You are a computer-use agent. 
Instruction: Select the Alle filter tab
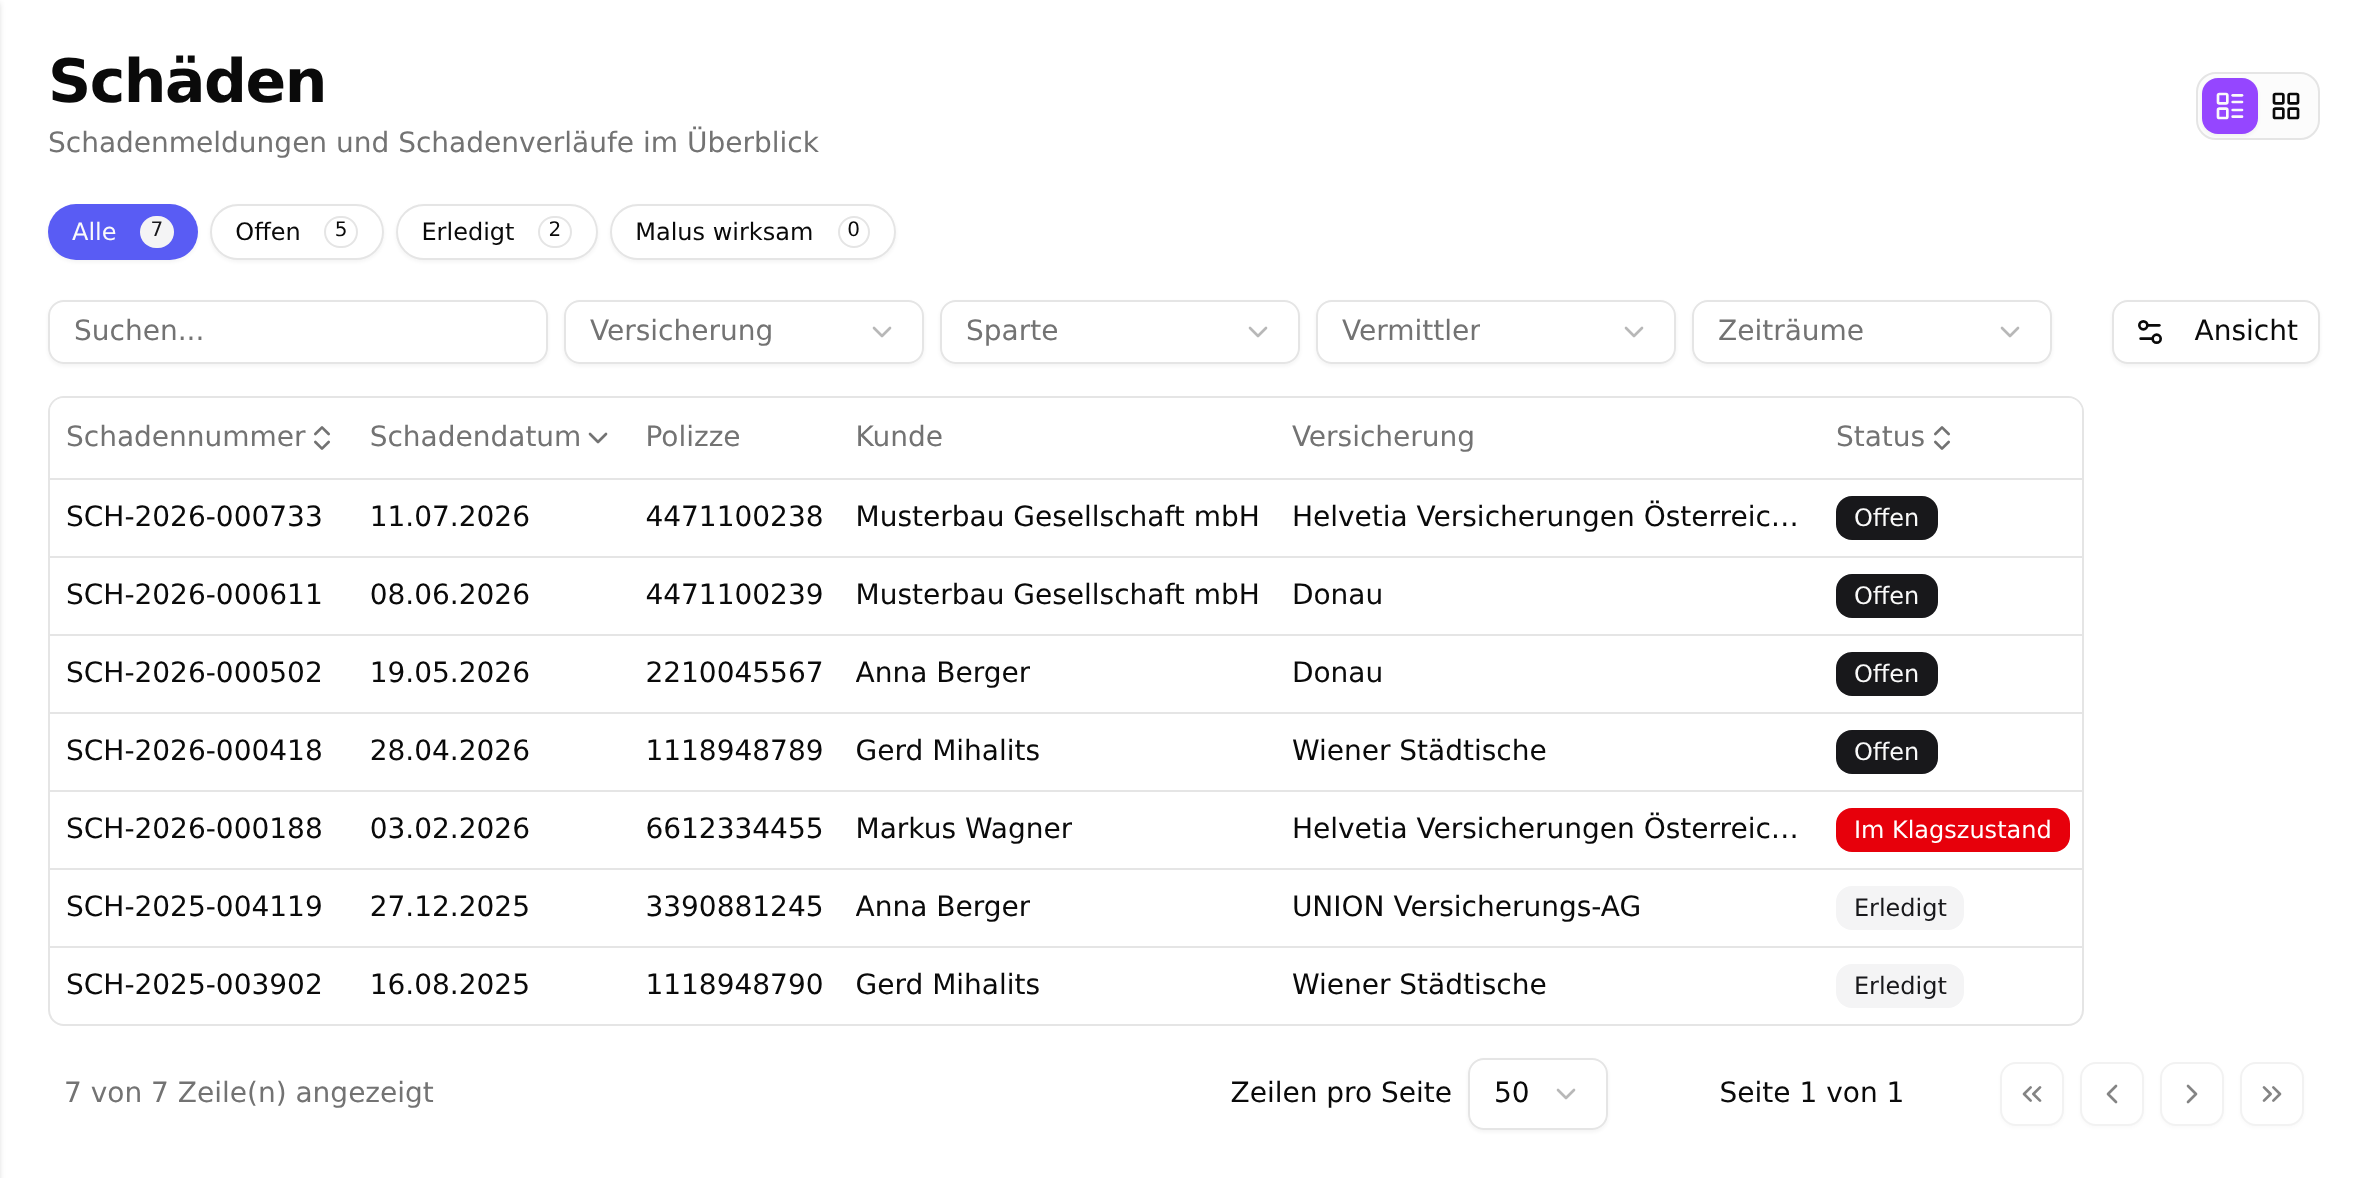pyautogui.click(x=123, y=232)
